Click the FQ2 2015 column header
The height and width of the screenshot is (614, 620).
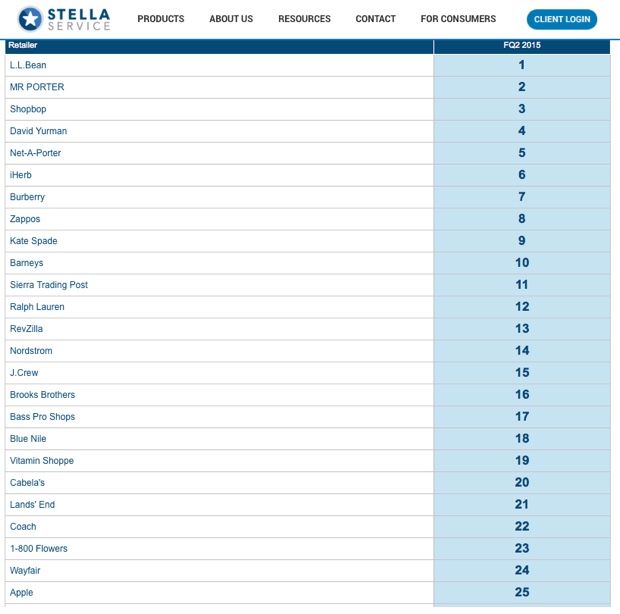pos(521,46)
